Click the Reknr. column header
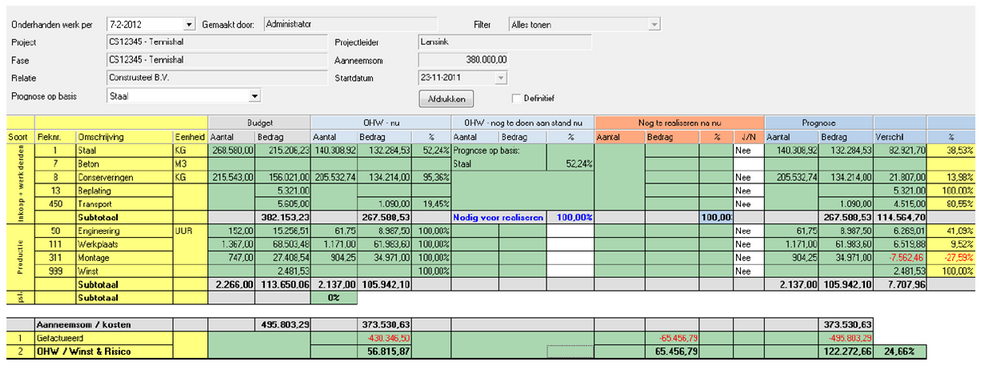This screenshot has width=981, height=366. coord(55,137)
